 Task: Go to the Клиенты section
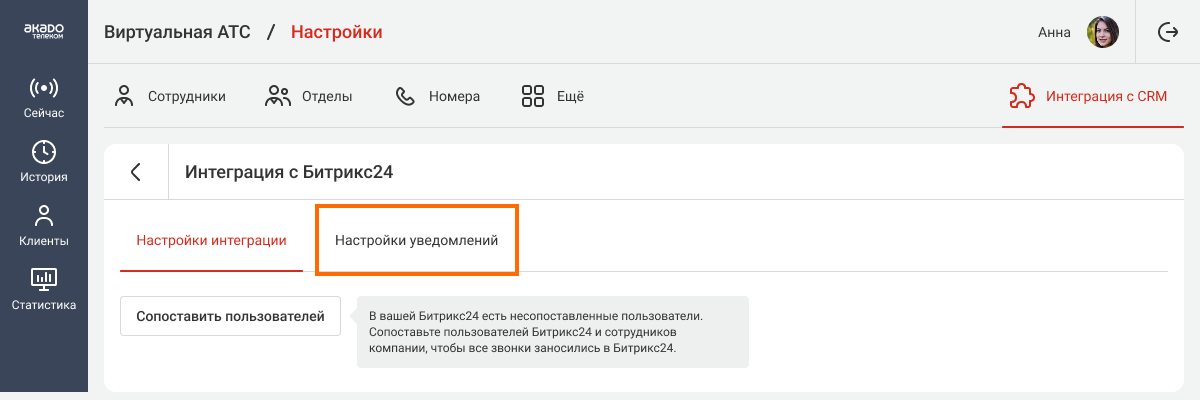44,226
